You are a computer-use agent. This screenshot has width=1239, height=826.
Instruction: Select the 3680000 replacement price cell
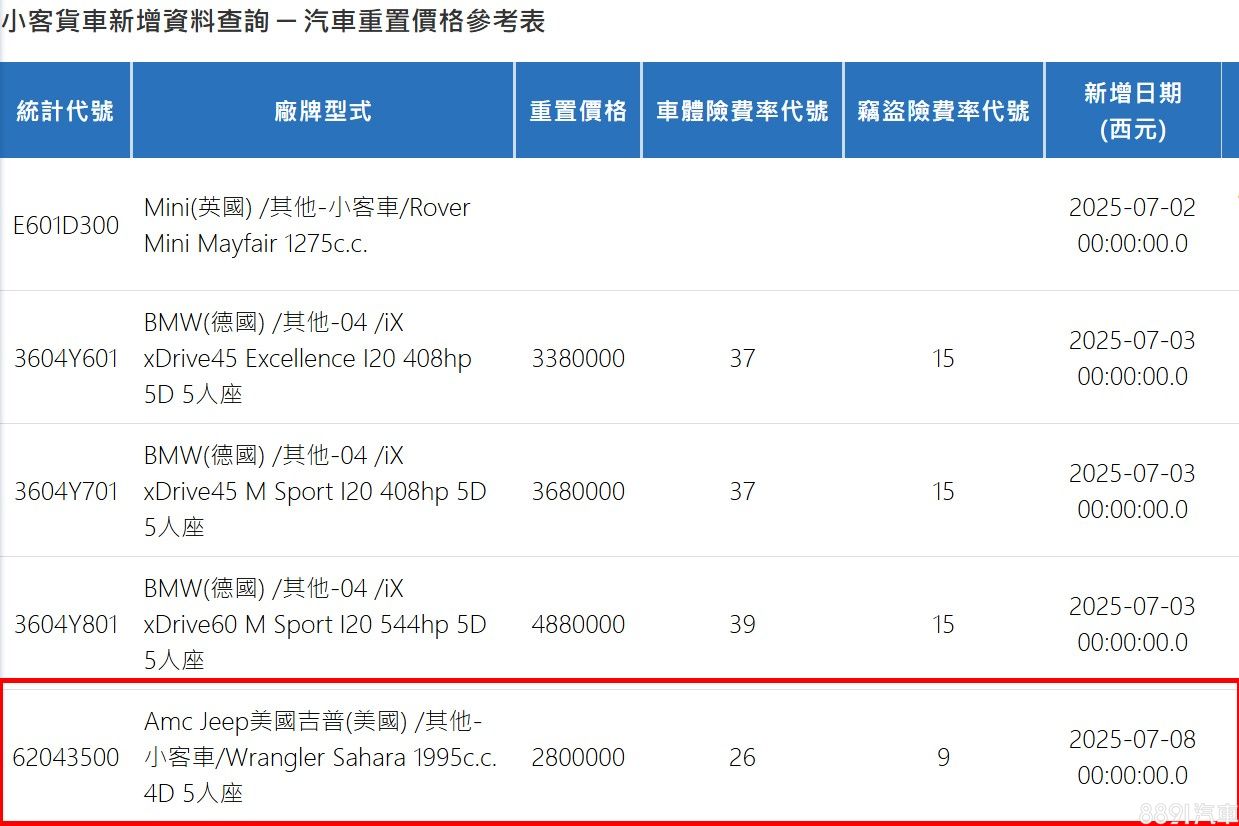point(578,491)
